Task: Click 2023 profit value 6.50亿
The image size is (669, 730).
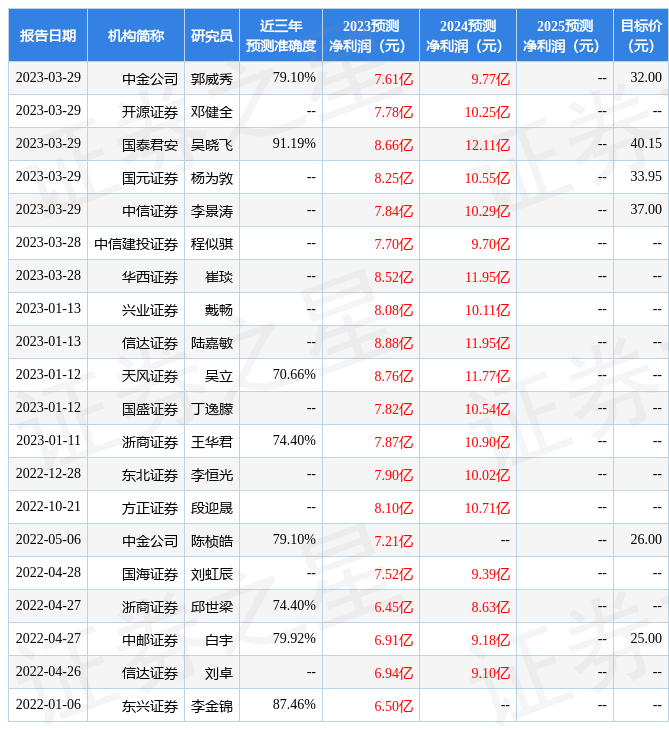Action: (394, 707)
